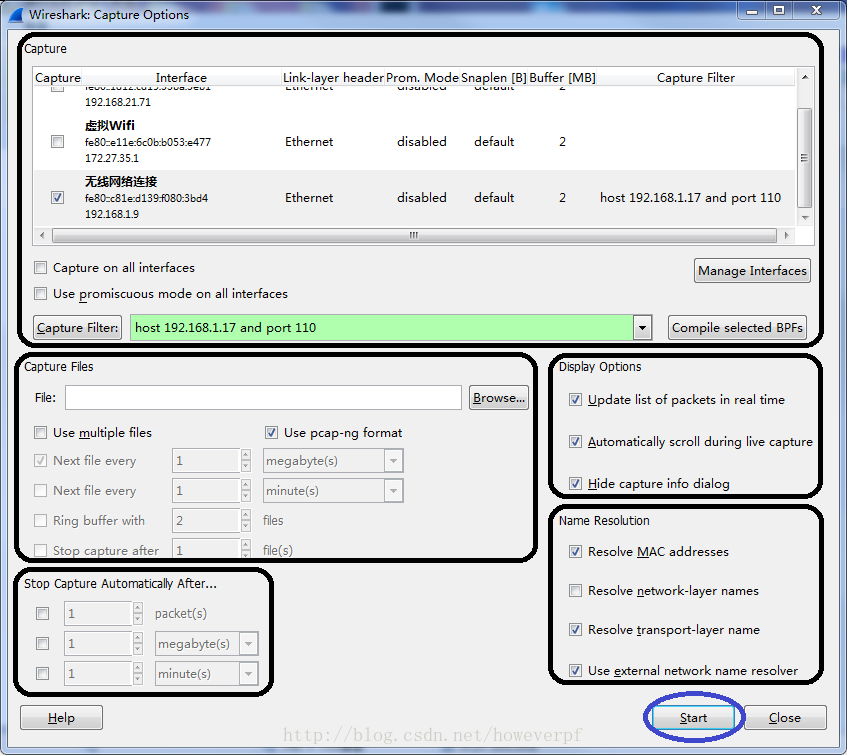Uncheck Hide capture info dialog
Viewport: 847px width, 755px height.
[x=575, y=483]
